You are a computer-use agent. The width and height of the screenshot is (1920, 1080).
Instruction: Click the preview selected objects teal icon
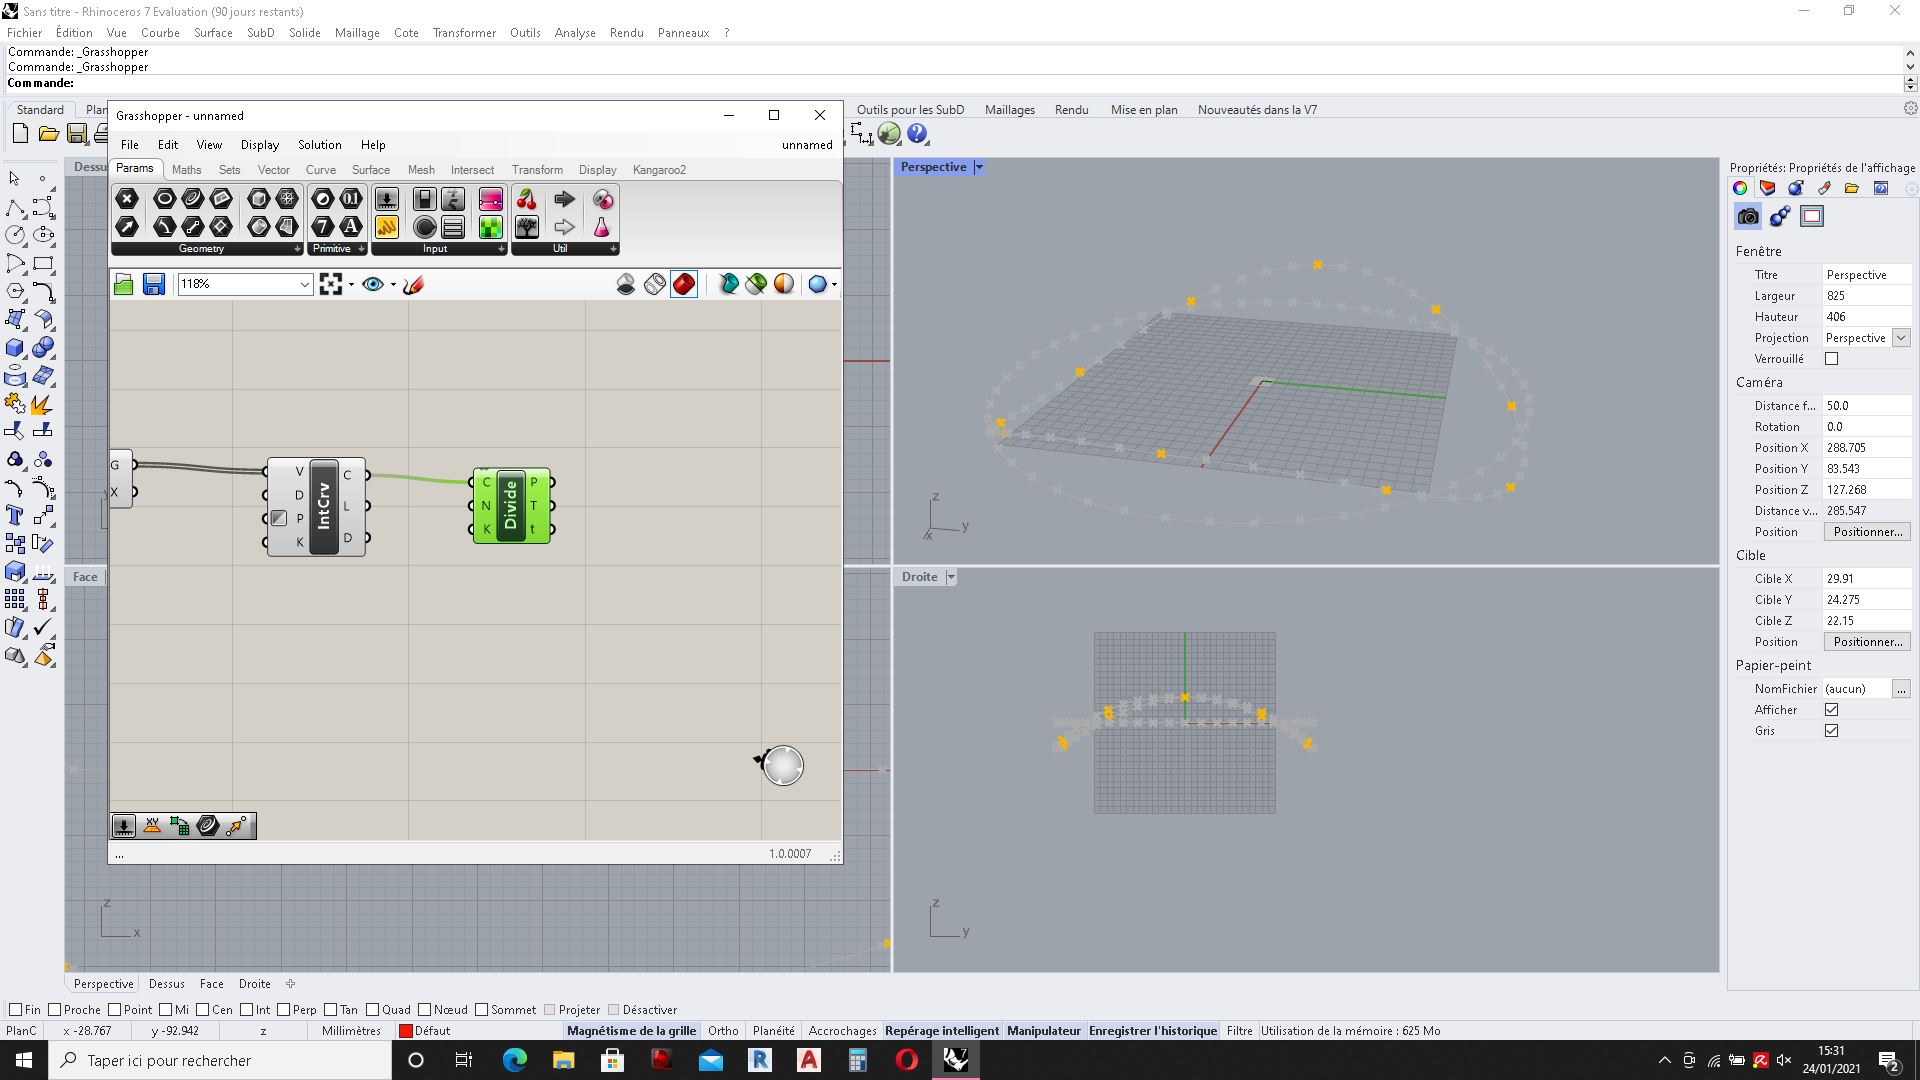click(x=728, y=285)
